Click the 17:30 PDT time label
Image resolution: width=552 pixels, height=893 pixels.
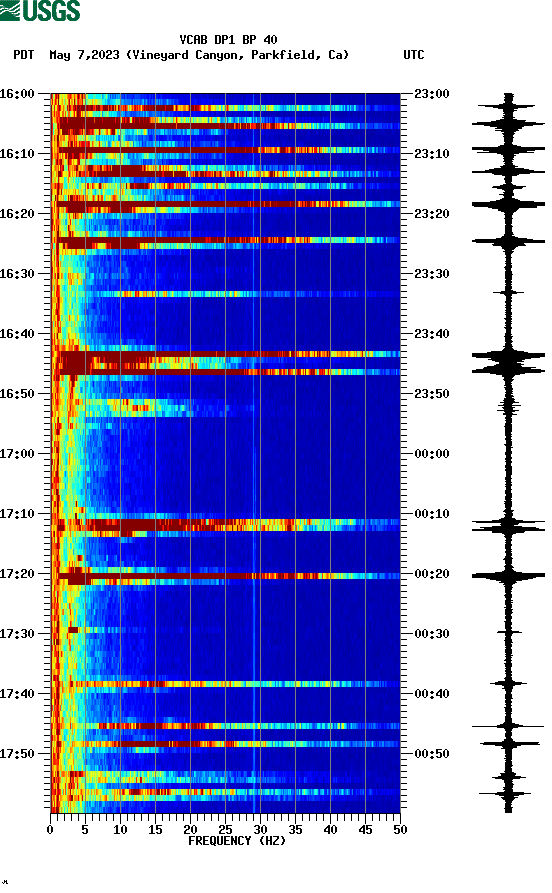[x=17, y=633]
